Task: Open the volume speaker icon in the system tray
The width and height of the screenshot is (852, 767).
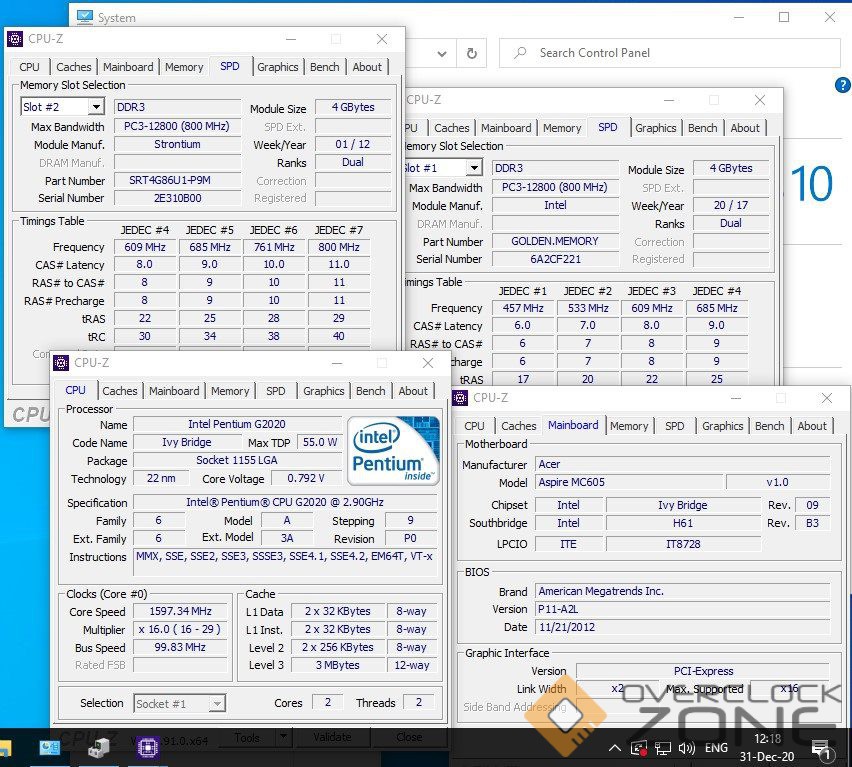Action: (686, 748)
